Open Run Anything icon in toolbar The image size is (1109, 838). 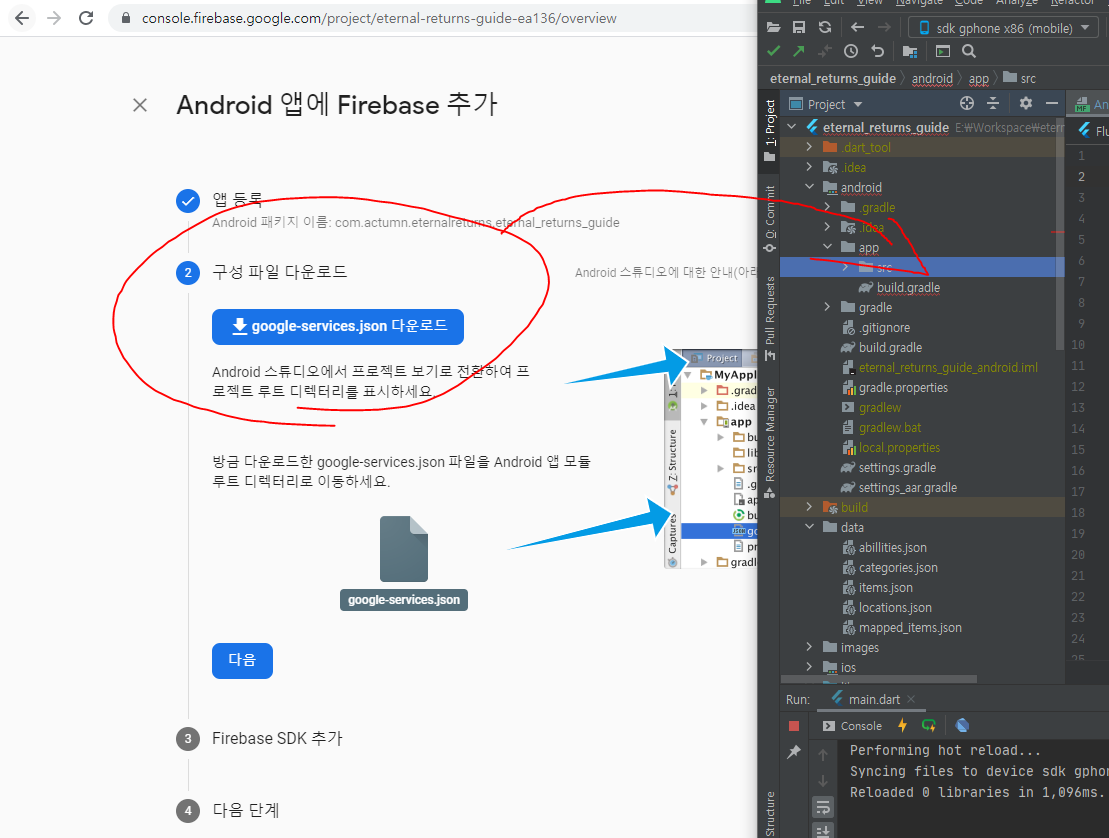tap(943, 51)
